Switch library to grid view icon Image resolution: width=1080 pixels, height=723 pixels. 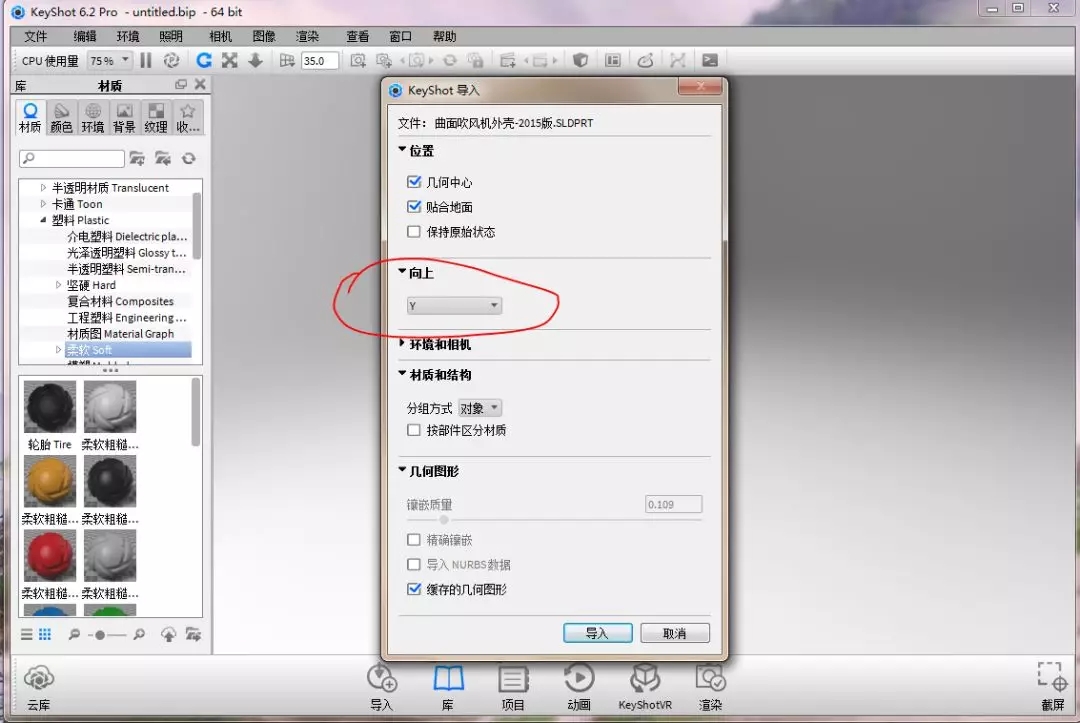(45, 634)
